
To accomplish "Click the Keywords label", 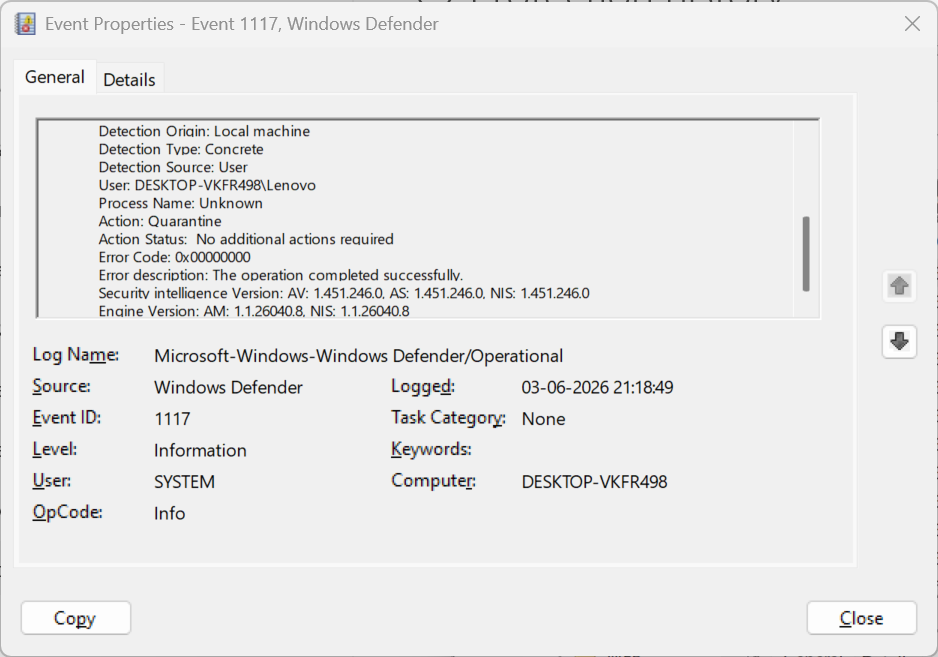I will coord(431,449).
